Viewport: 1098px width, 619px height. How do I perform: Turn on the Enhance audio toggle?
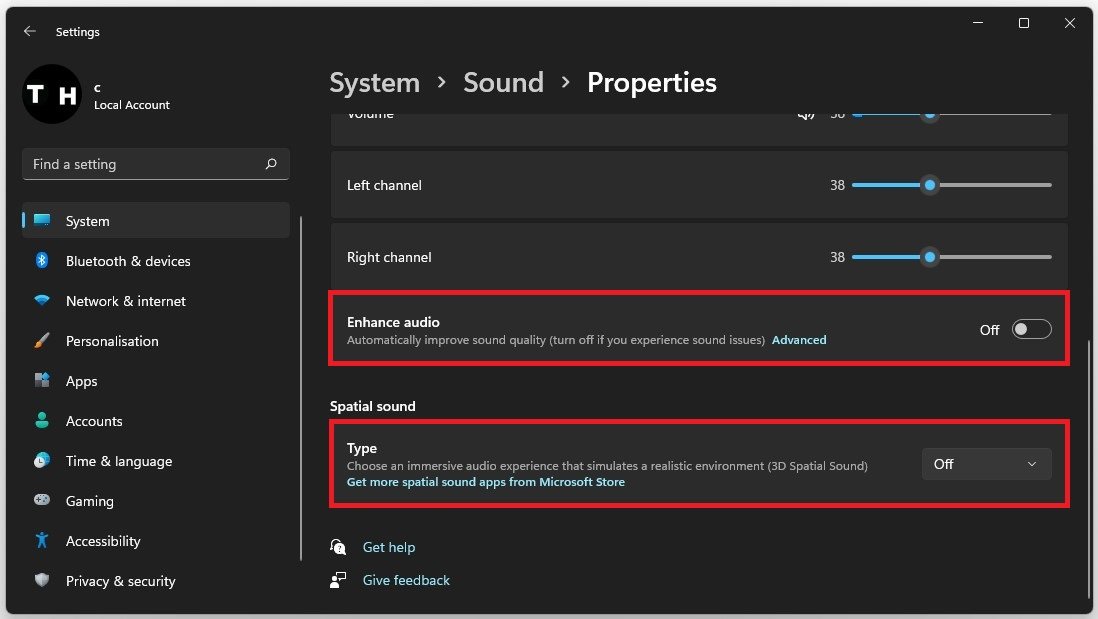(1031, 330)
